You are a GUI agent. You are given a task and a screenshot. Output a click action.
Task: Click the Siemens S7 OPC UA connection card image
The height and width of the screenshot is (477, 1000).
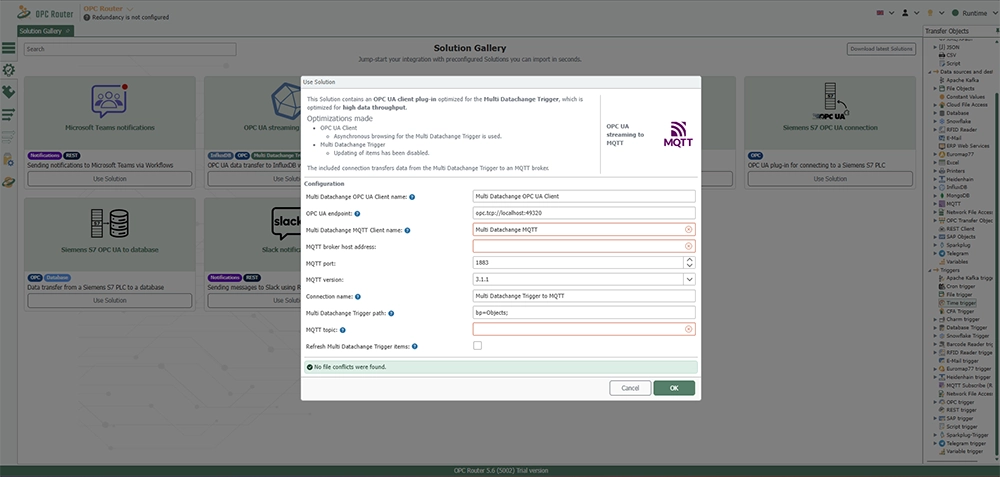(830, 102)
